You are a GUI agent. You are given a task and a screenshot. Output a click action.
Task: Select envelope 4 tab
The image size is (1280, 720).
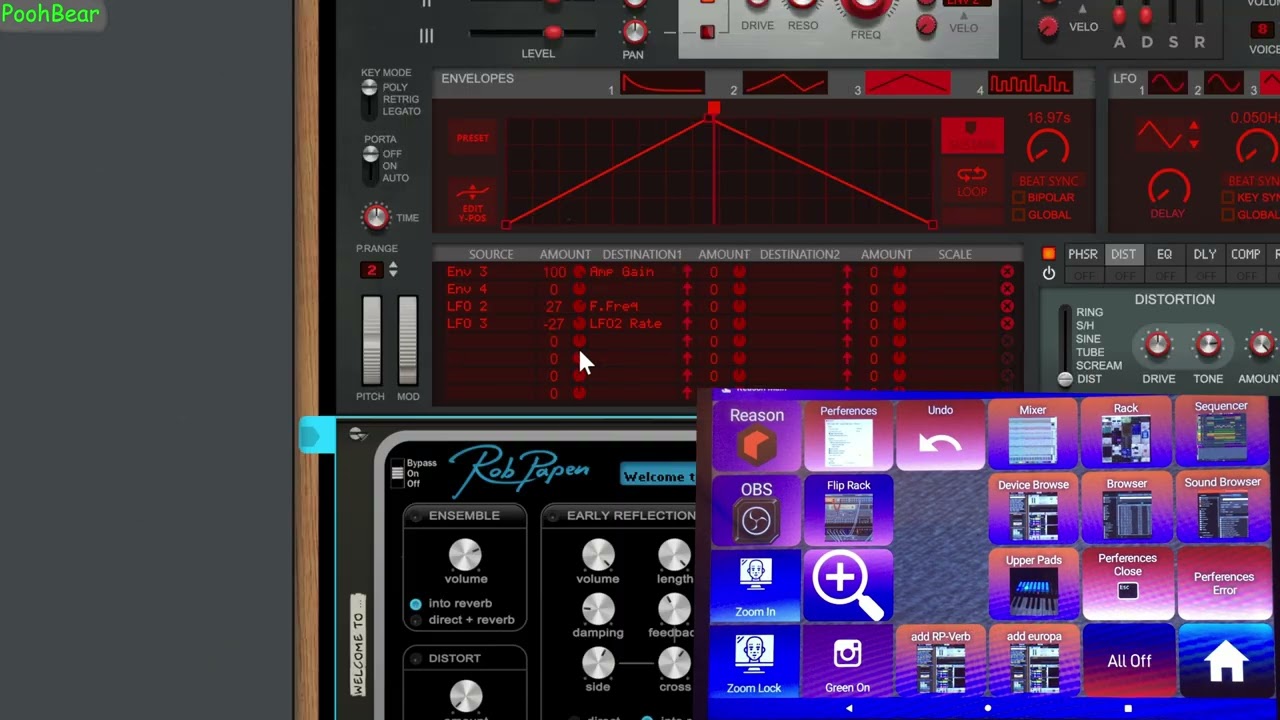(x=1030, y=84)
